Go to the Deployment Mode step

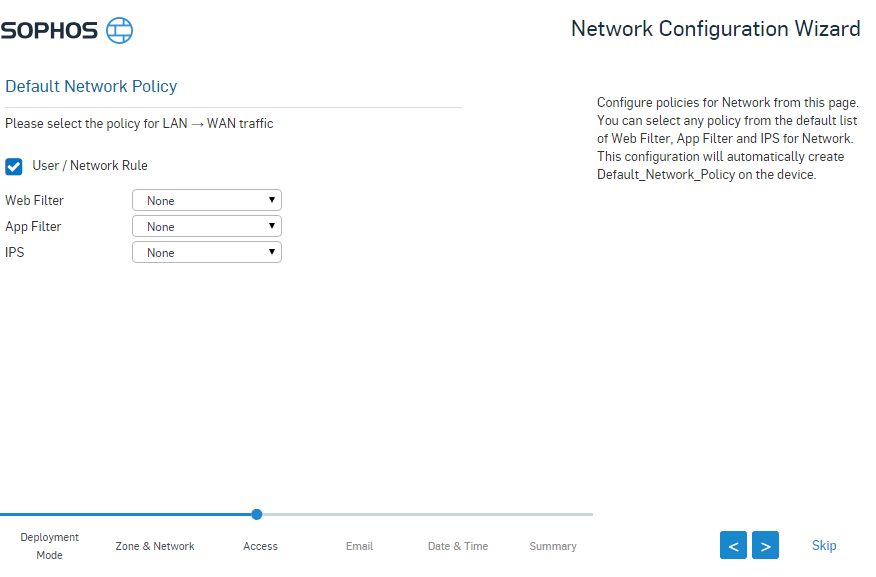[x=49, y=546]
